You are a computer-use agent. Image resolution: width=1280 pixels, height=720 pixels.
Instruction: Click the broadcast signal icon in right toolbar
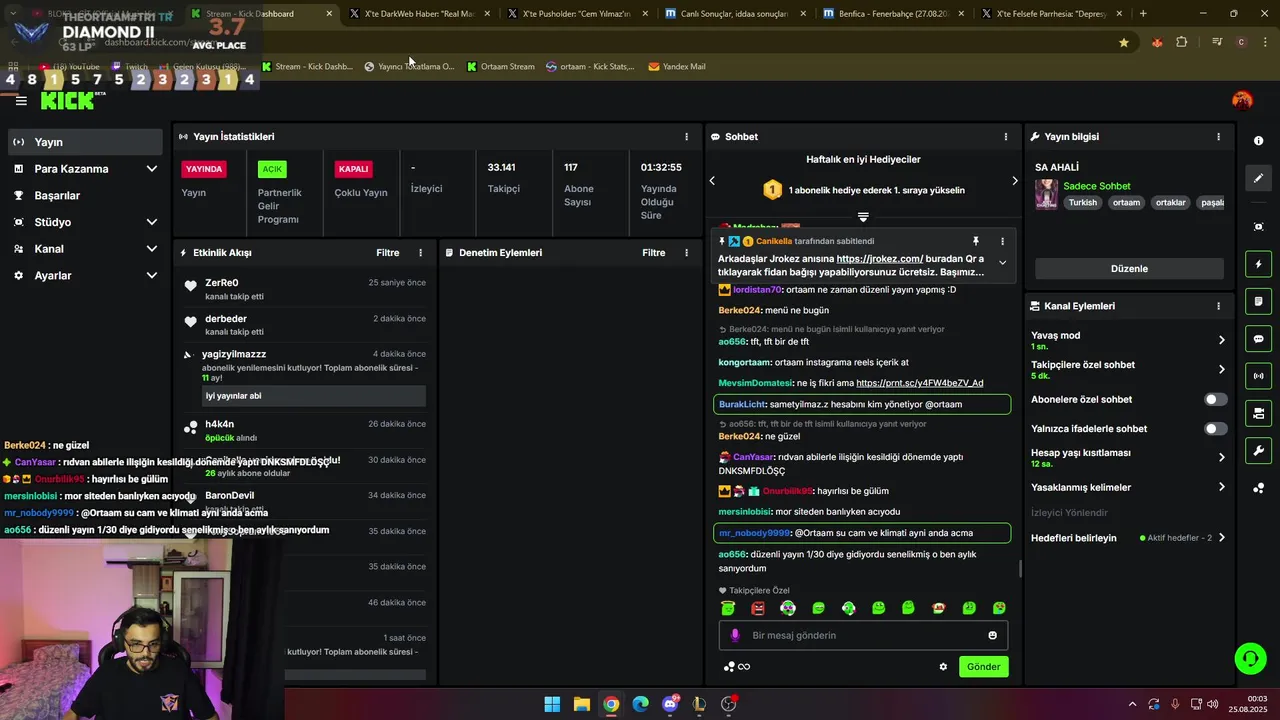coord(1258,376)
